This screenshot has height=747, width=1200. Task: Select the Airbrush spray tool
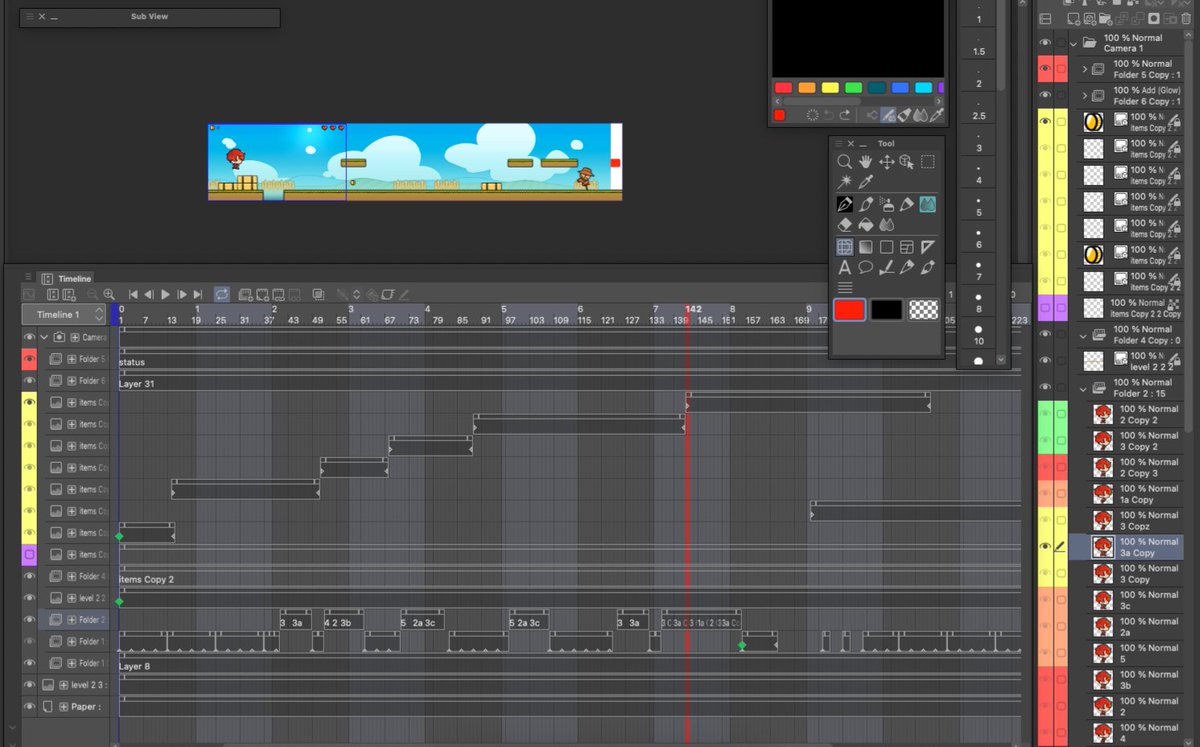[x=886, y=204]
